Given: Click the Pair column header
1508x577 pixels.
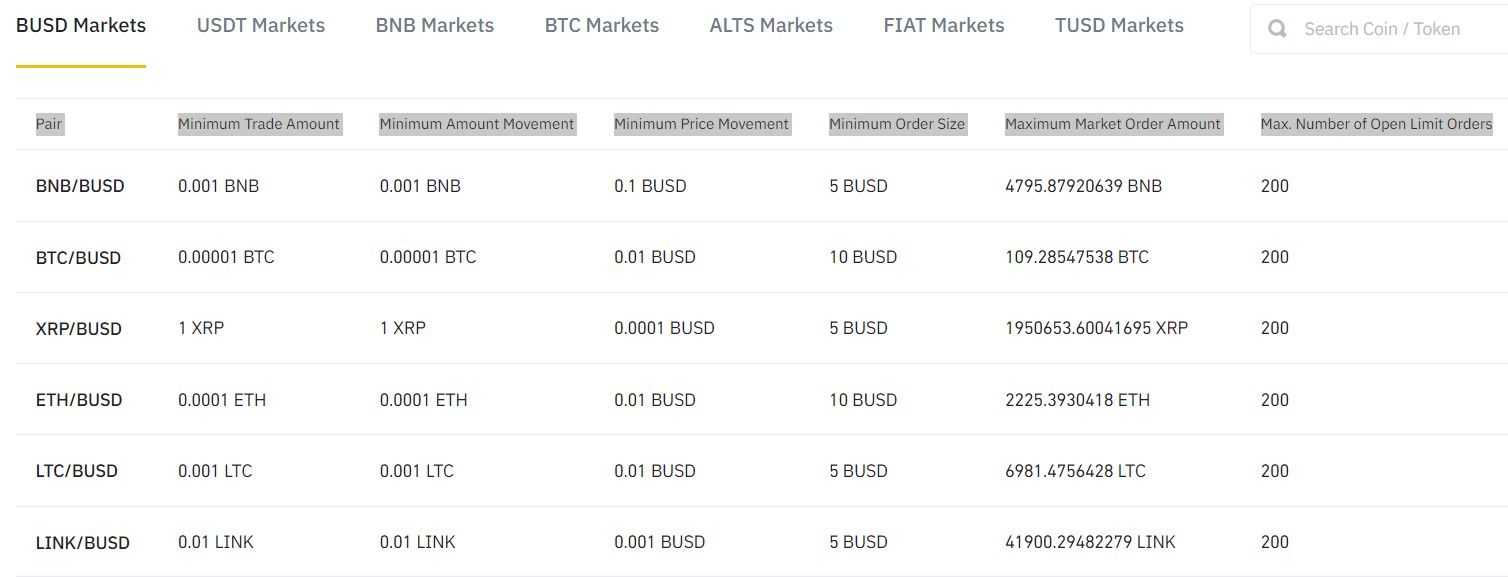Looking at the screenshot, I should [49, 124].
